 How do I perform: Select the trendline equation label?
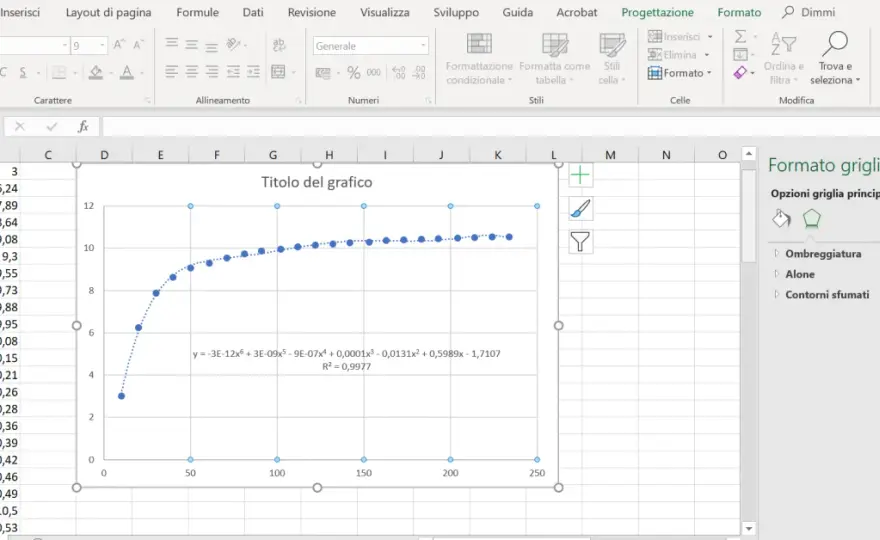tap(346, 360)
